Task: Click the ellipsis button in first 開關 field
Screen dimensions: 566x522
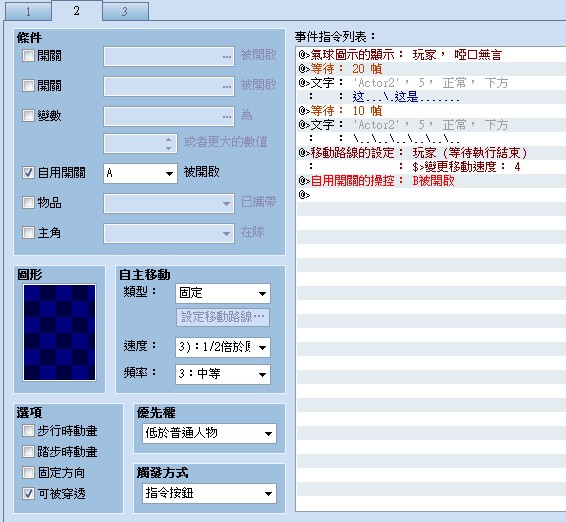Action: [x=227, y=56]
